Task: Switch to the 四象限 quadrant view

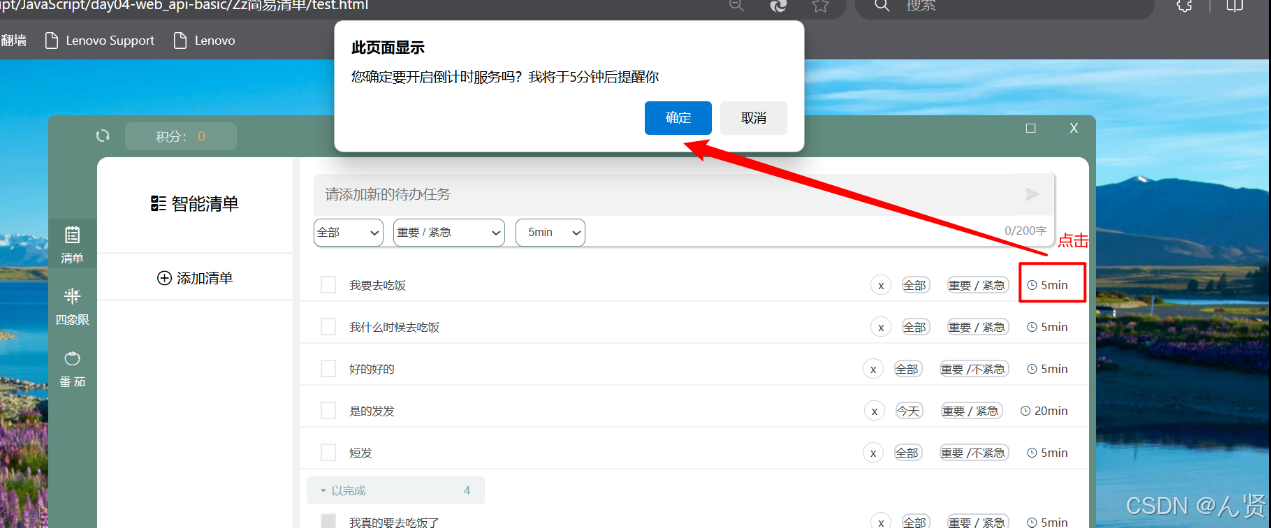Action: coord(72,306)
